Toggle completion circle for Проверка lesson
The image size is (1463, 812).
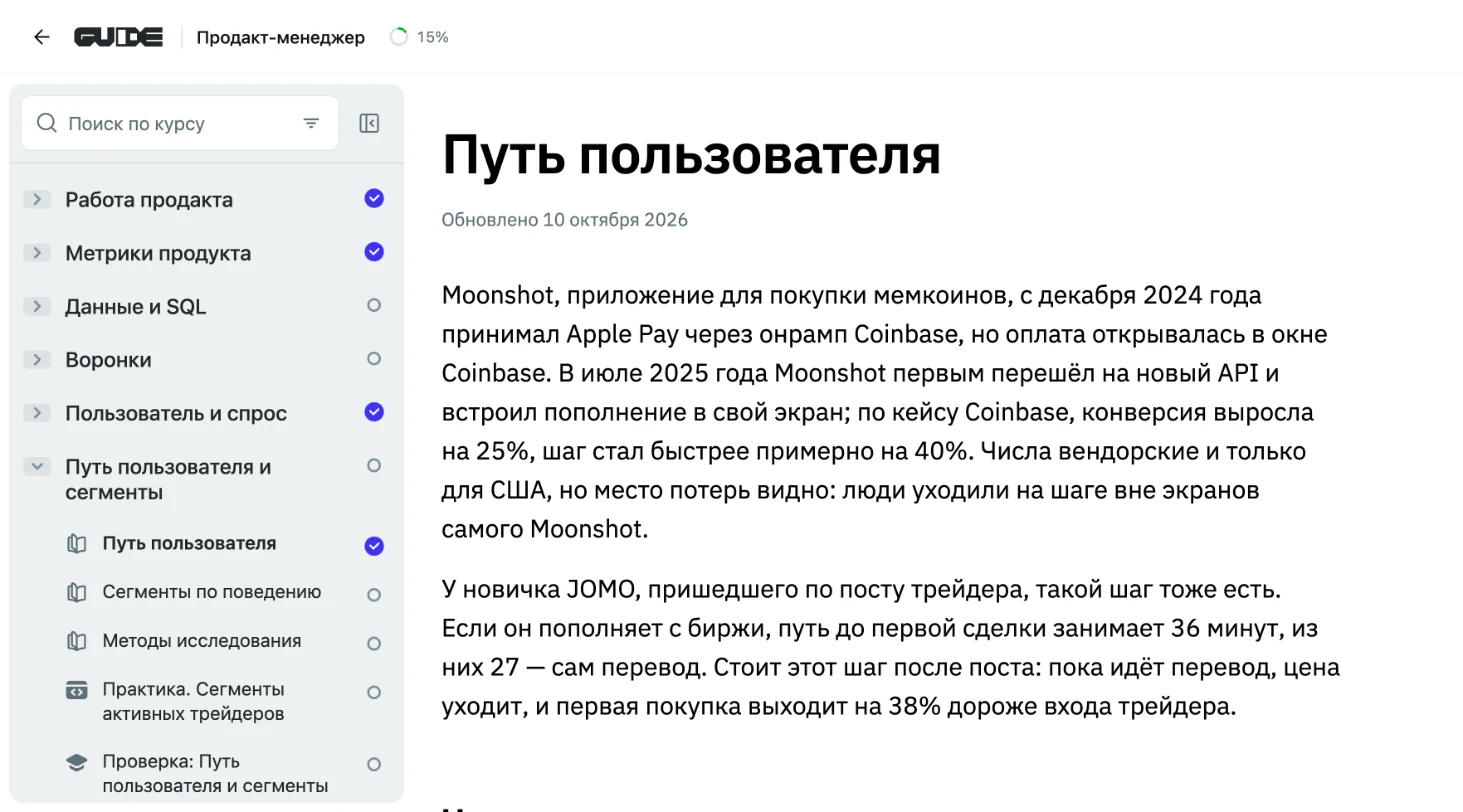click(374, 764)
